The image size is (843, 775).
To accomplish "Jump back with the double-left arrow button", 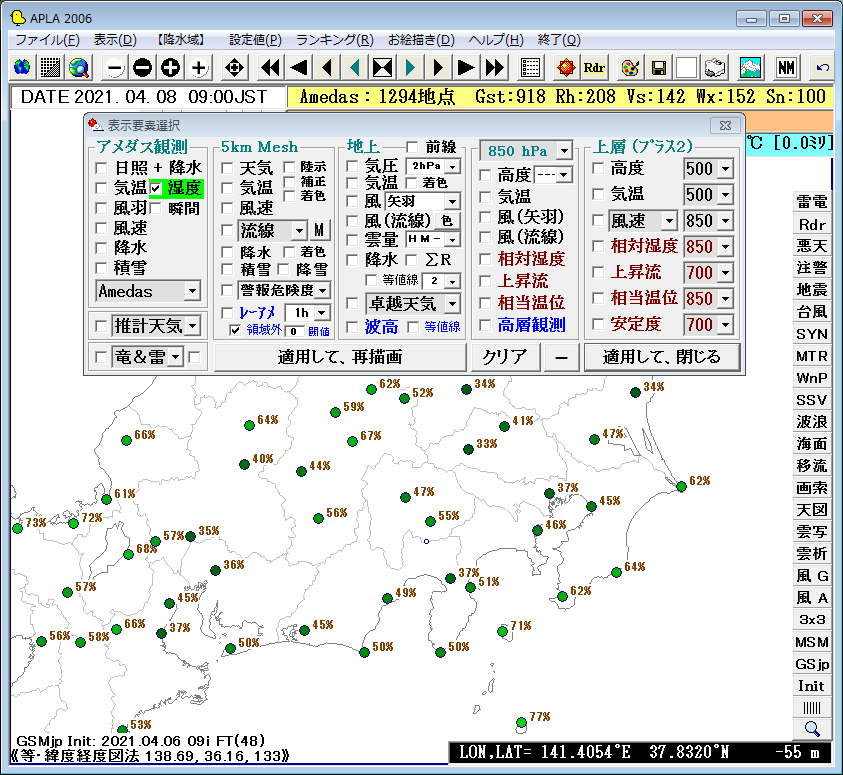I will 270,68.
